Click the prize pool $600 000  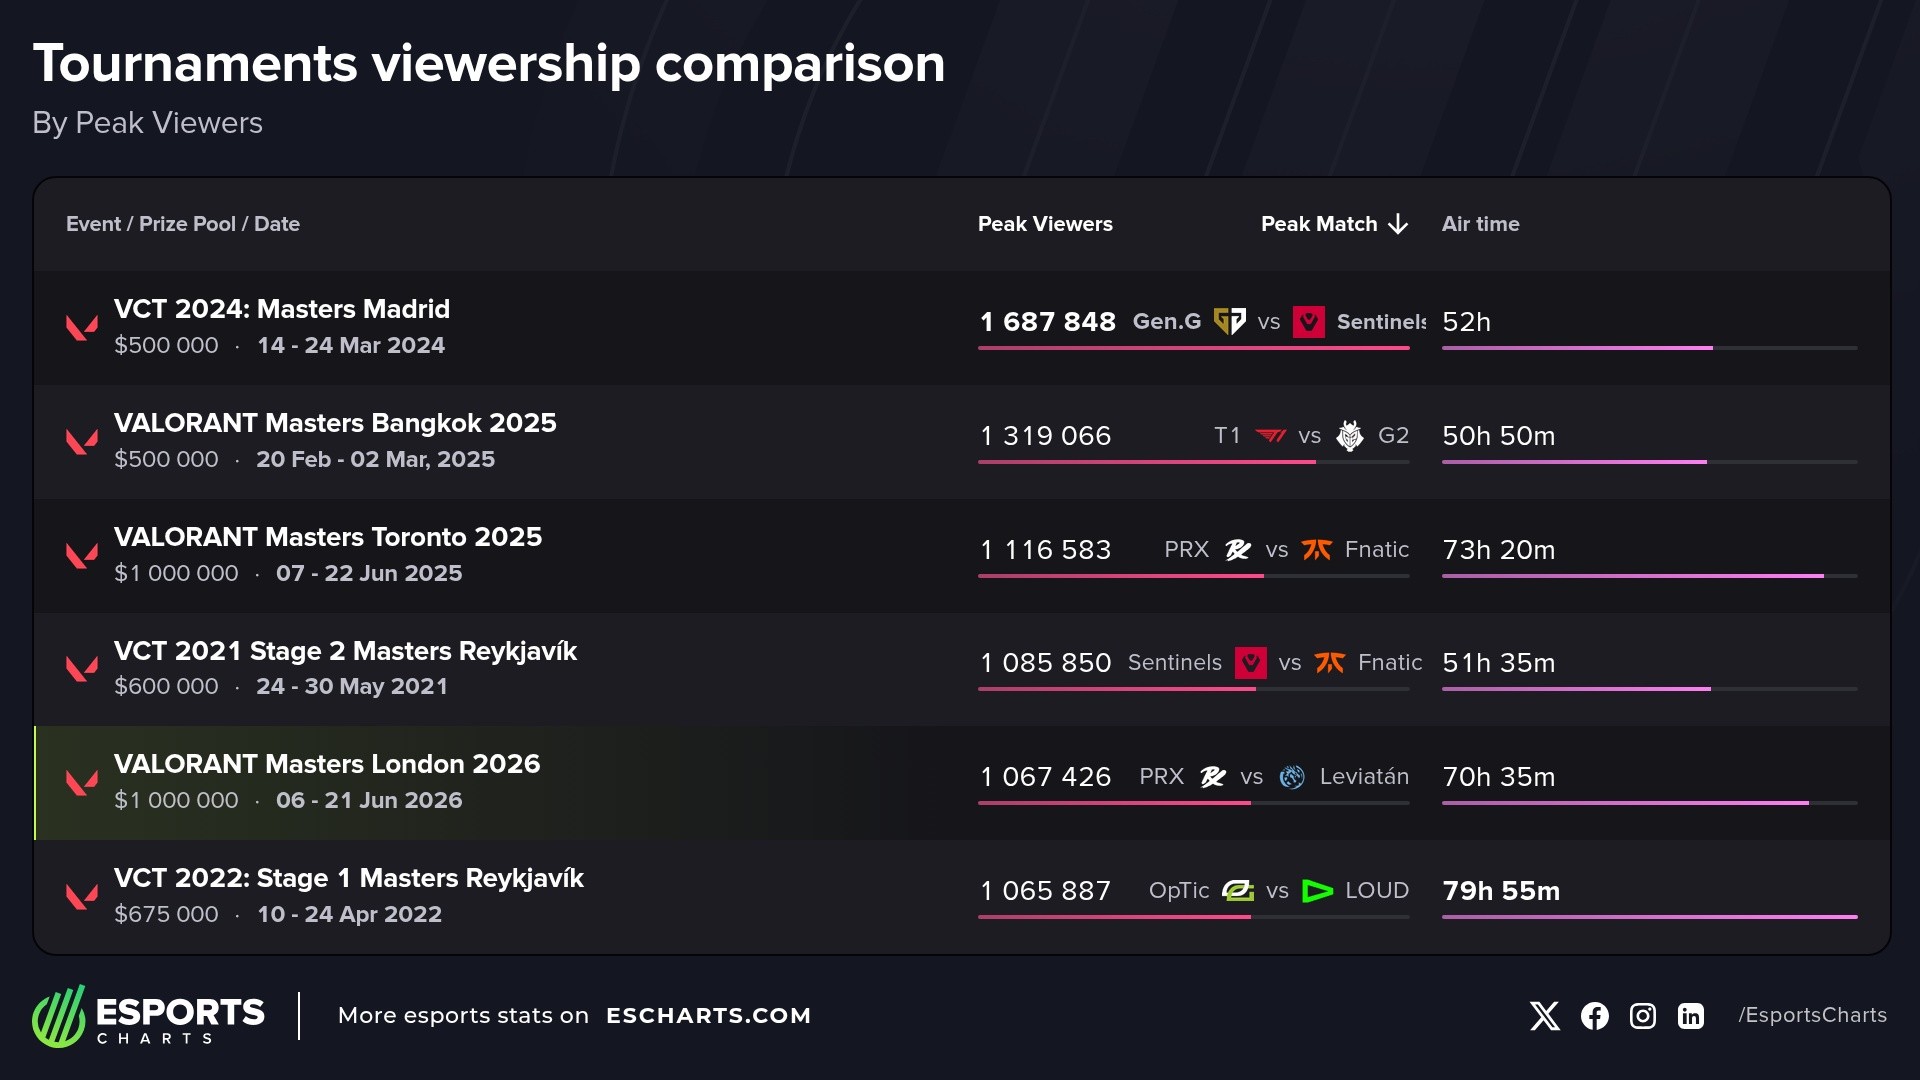pyautogui.click(x=166, y=686)
